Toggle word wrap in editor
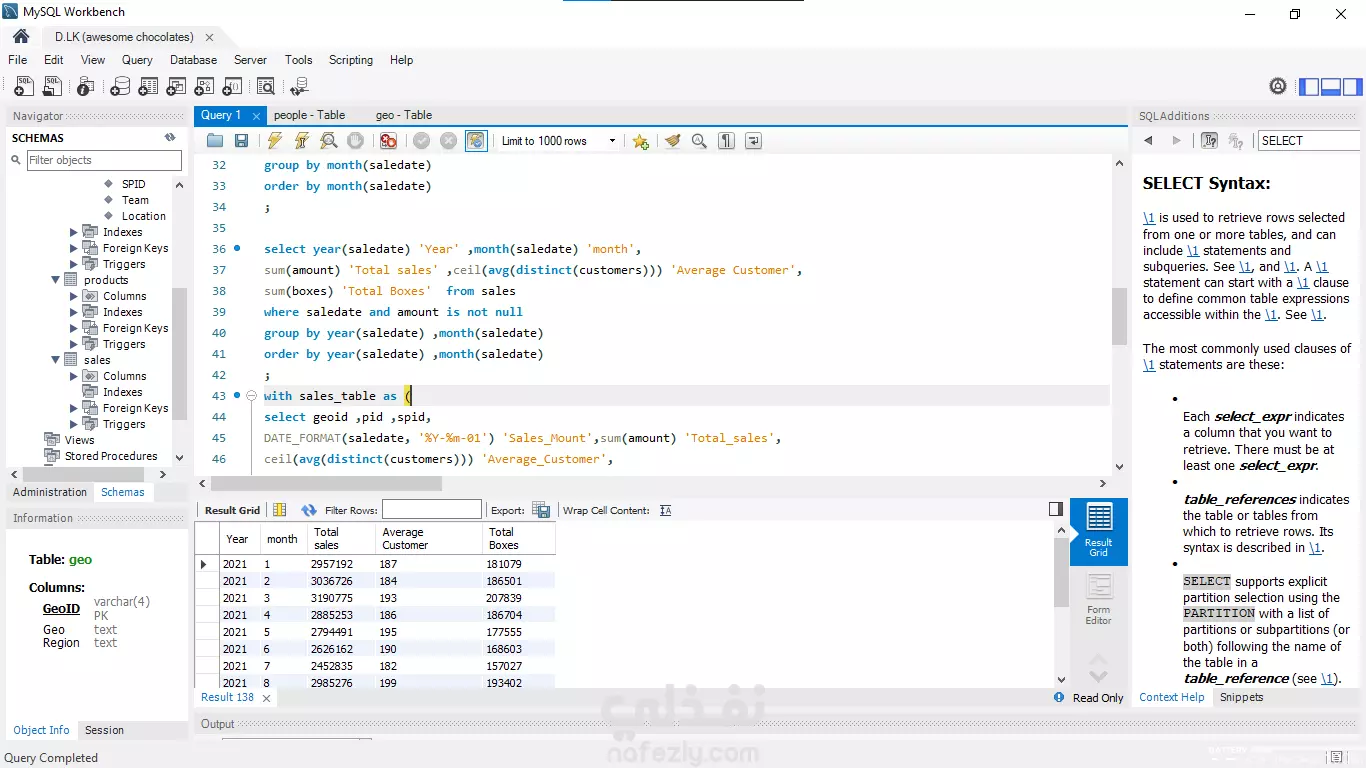Viewport: 1366px width, 768px height. (753, 141)
